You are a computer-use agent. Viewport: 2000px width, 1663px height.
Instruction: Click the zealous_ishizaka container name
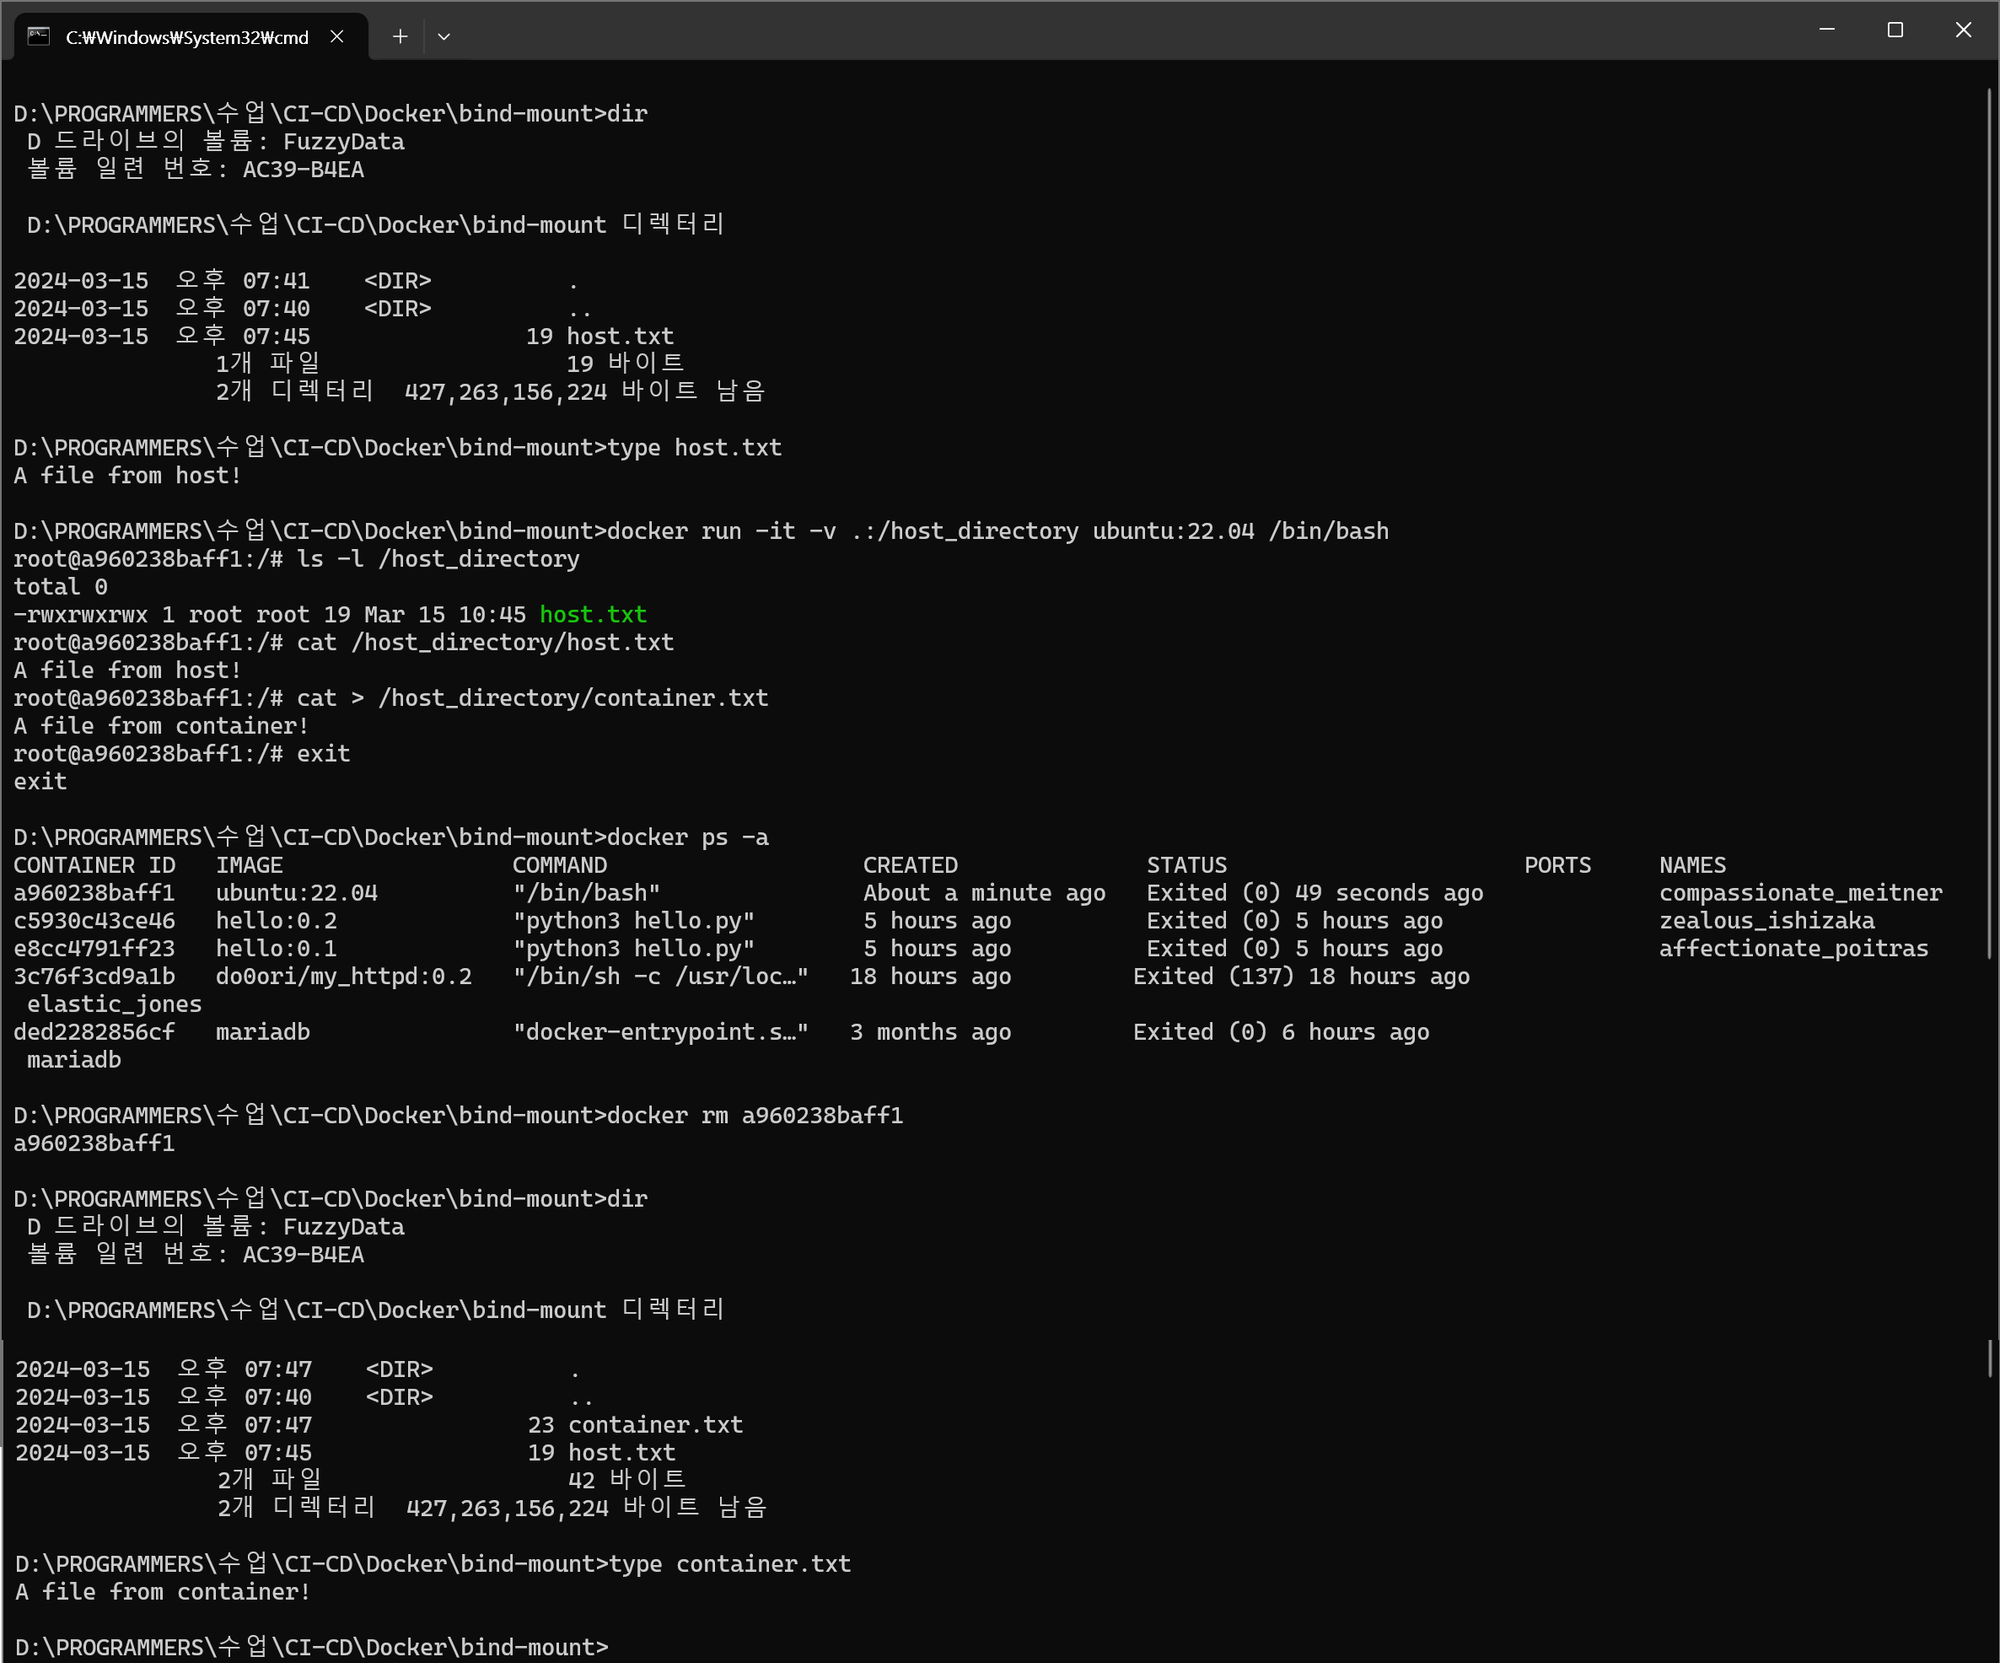(1767, 920)
